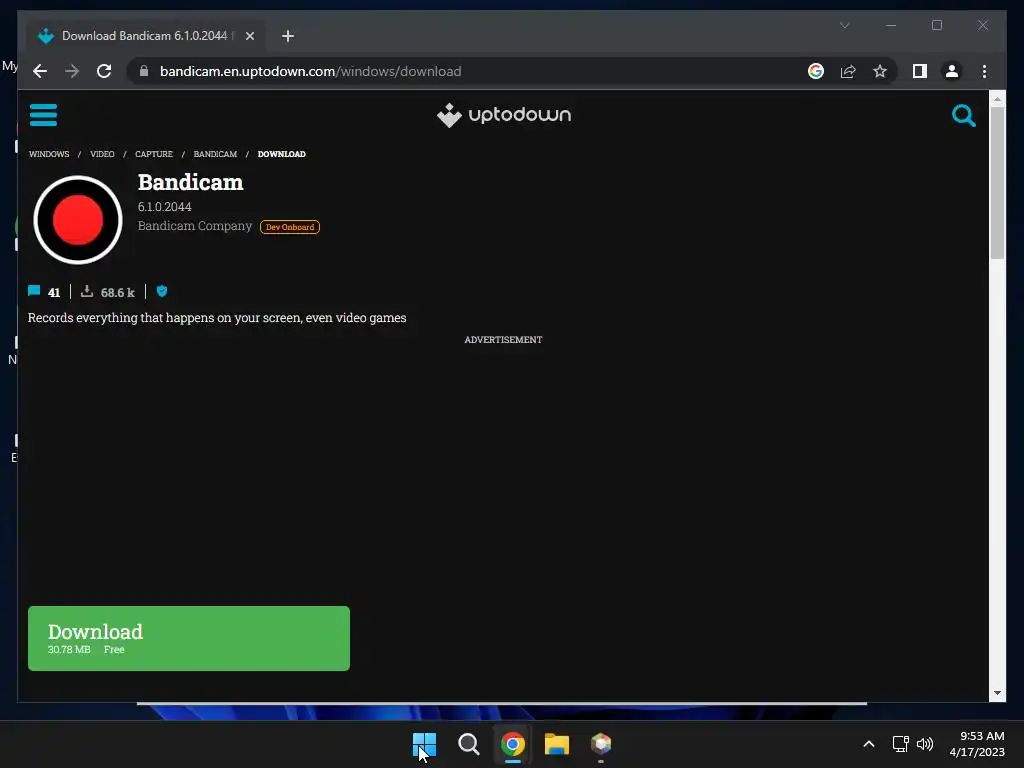Click the Dev Onboard badge
Screen dimensions: 1024x768
[x=290, y=227]
